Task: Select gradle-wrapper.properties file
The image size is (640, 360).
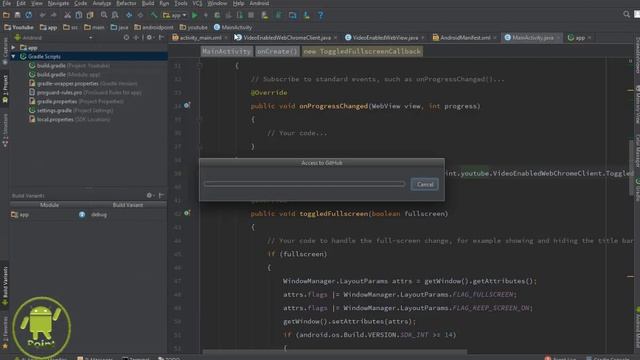Action: point(83,83)
